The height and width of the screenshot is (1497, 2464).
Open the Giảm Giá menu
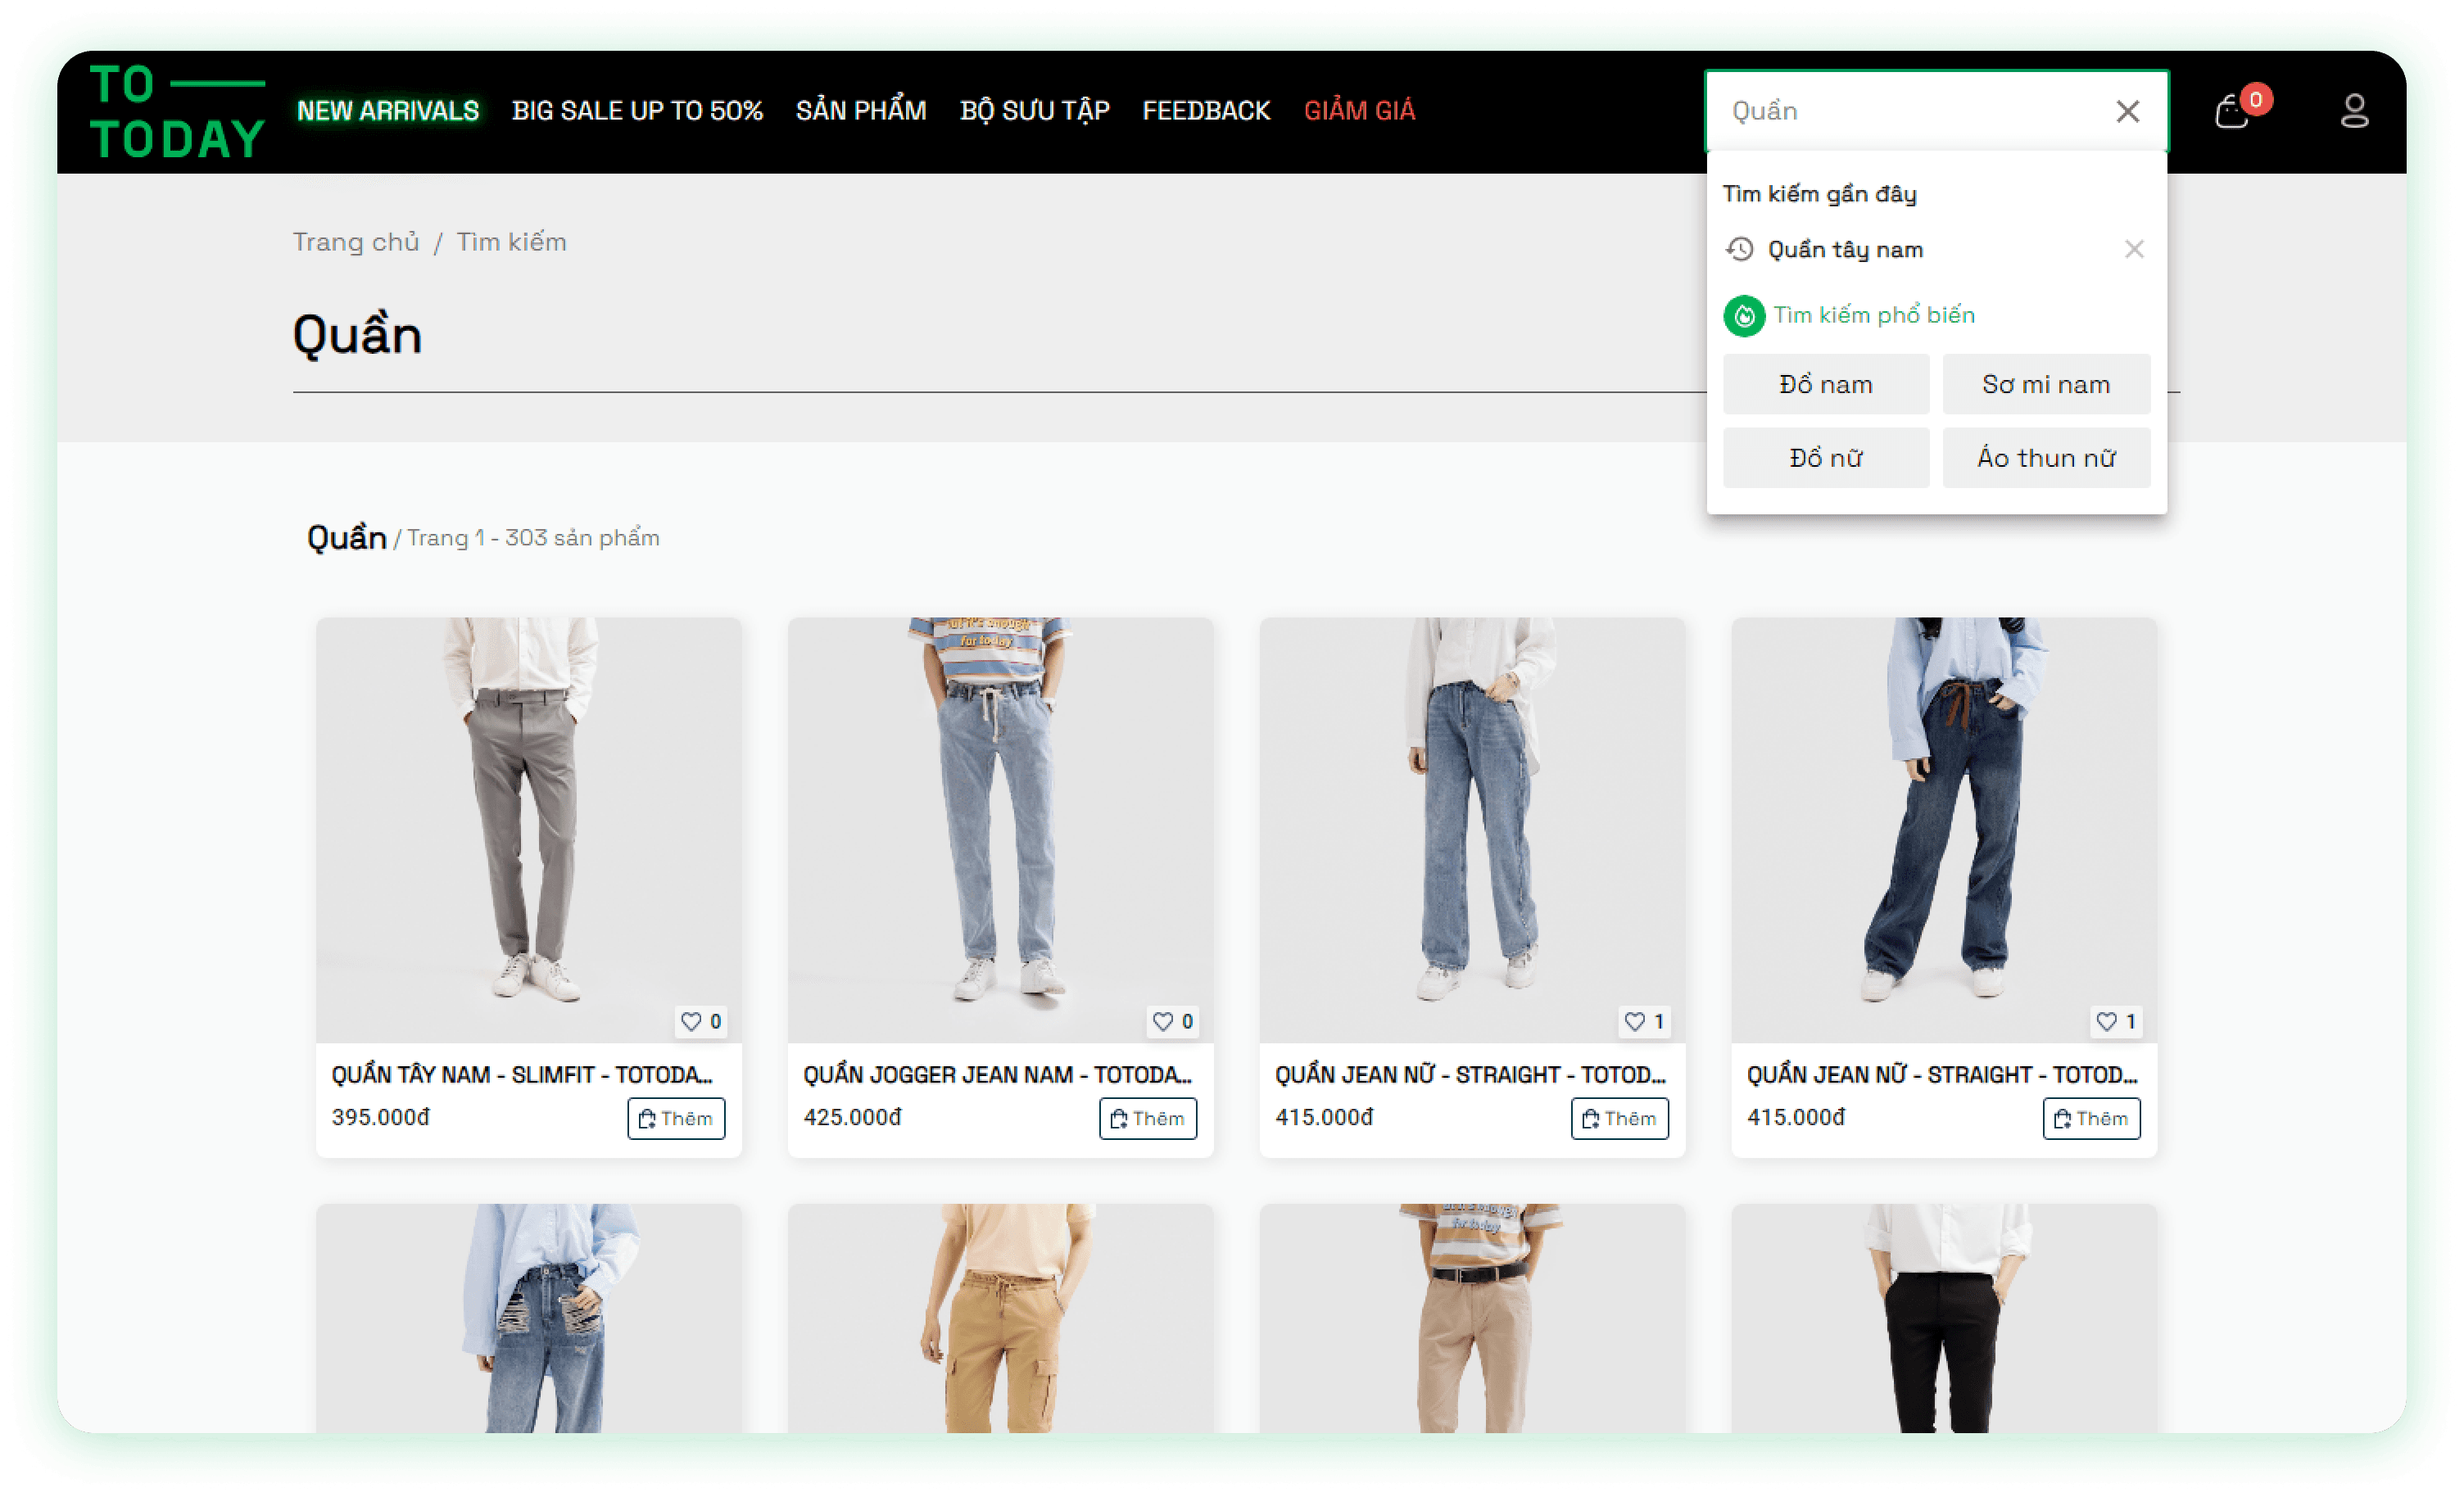click(x=1359, y=111)
